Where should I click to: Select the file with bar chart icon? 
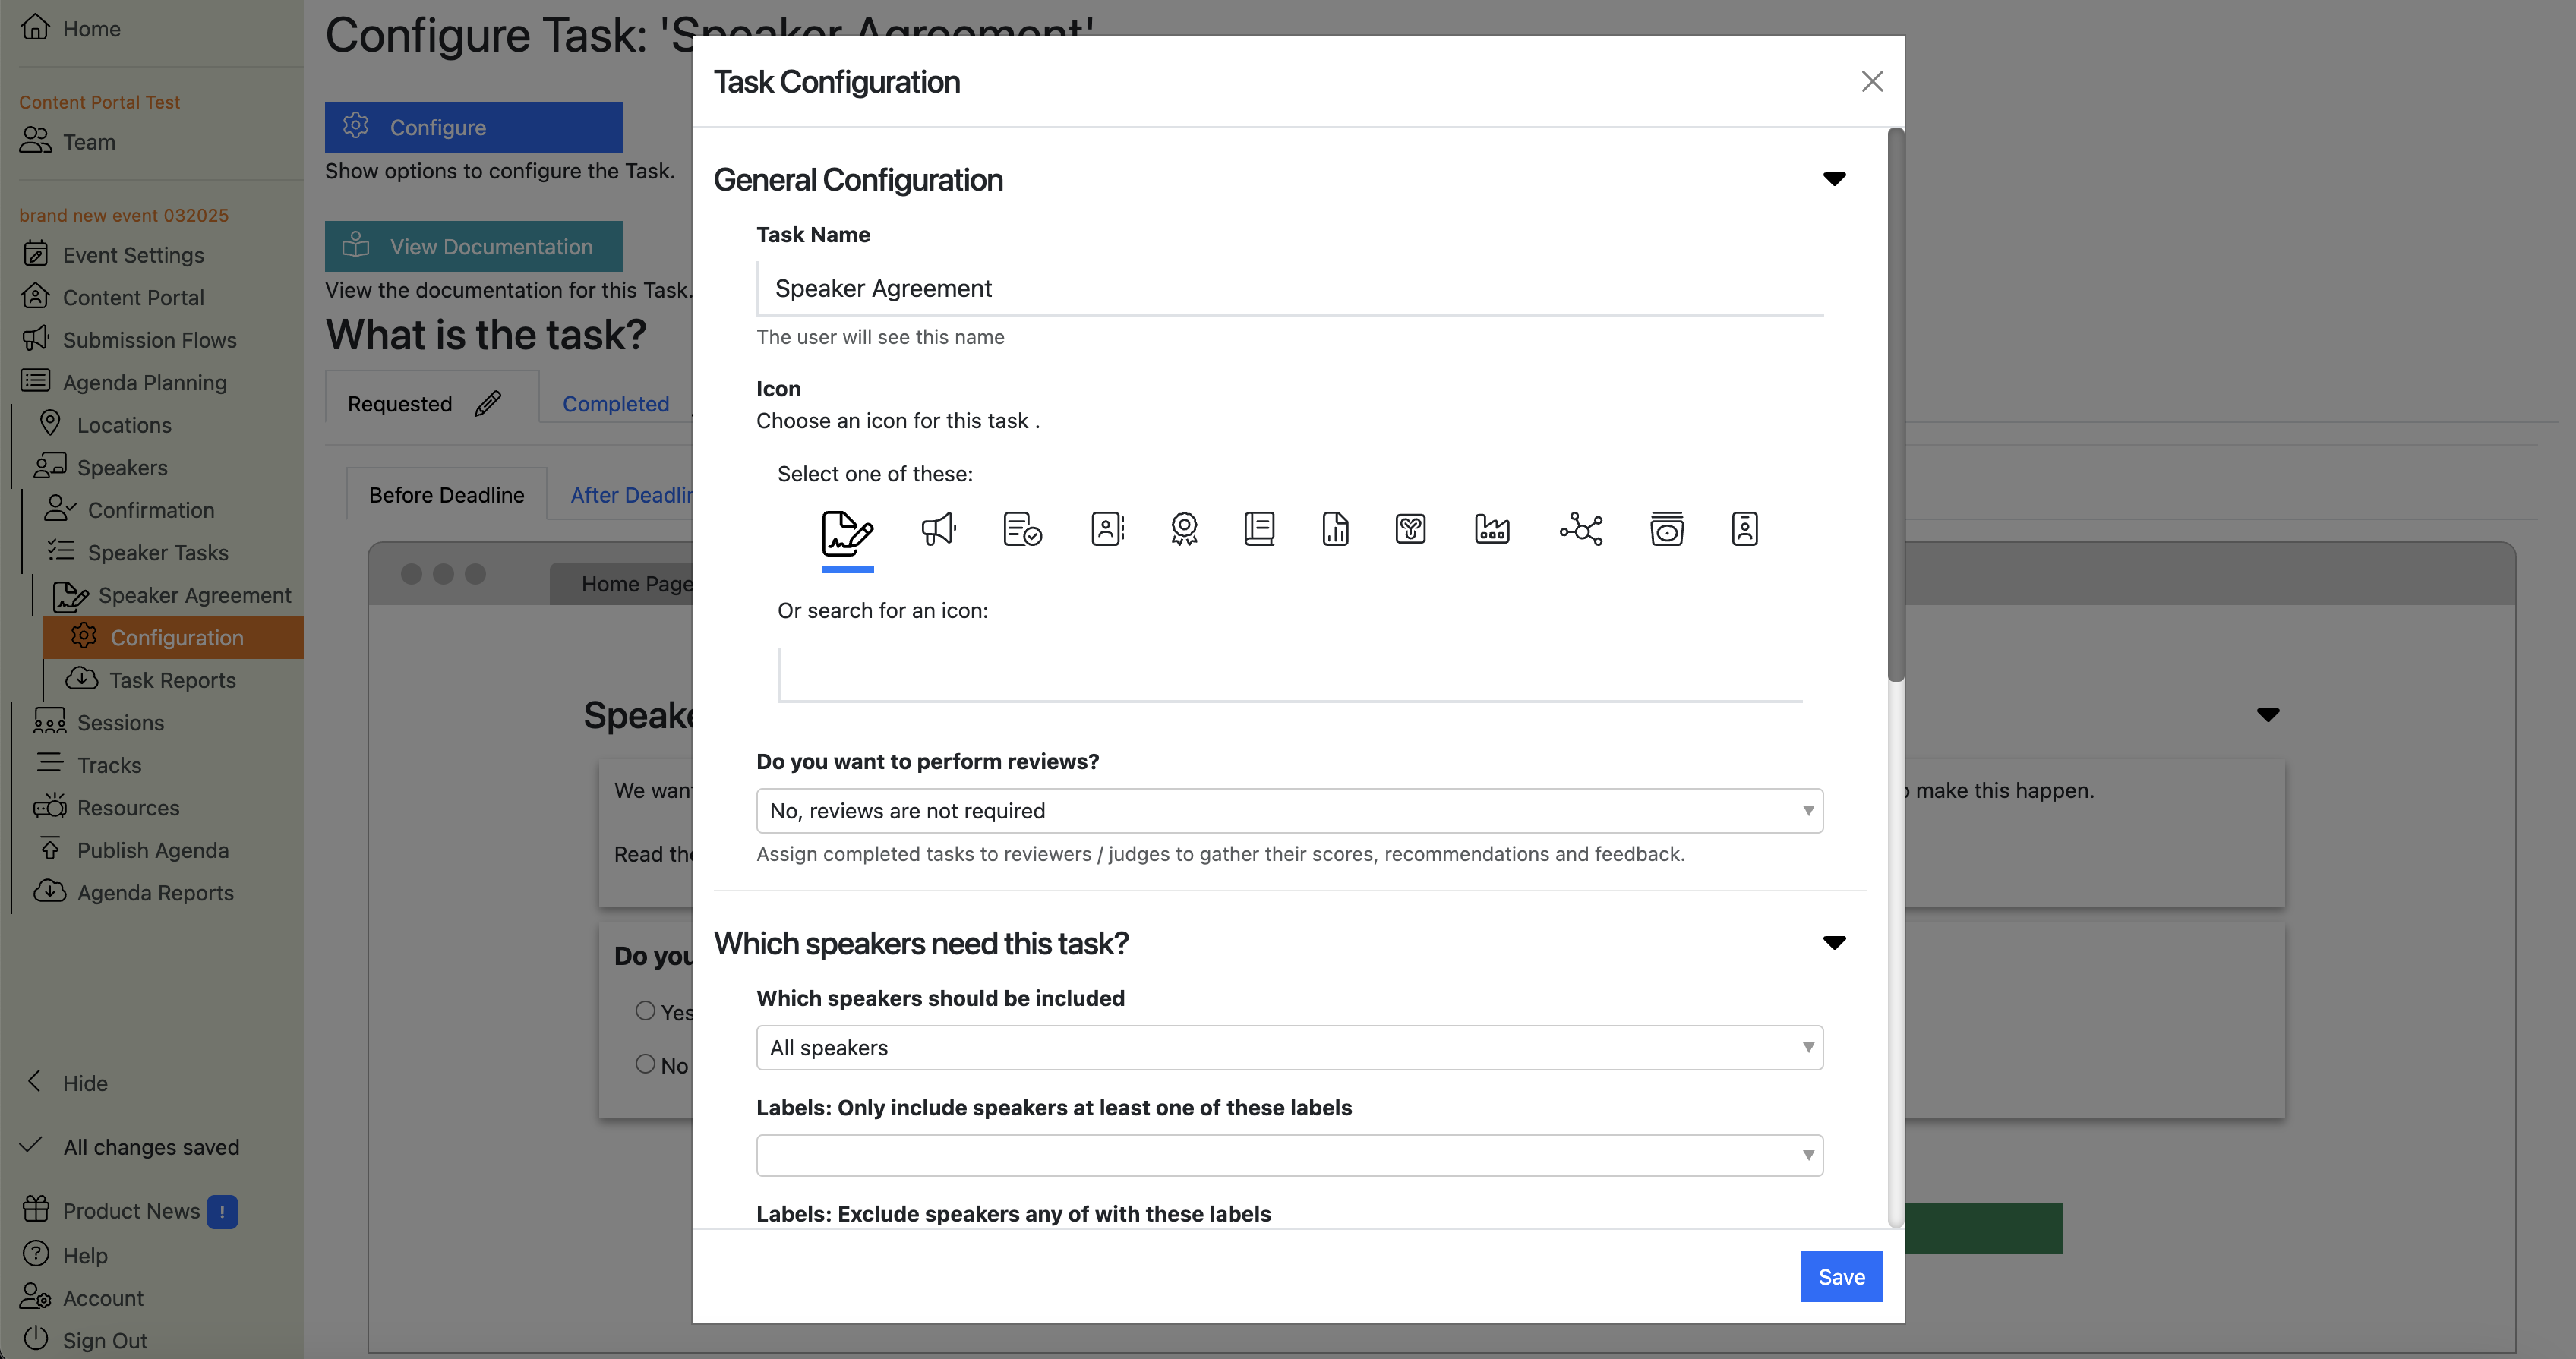tap(1335, 528)
